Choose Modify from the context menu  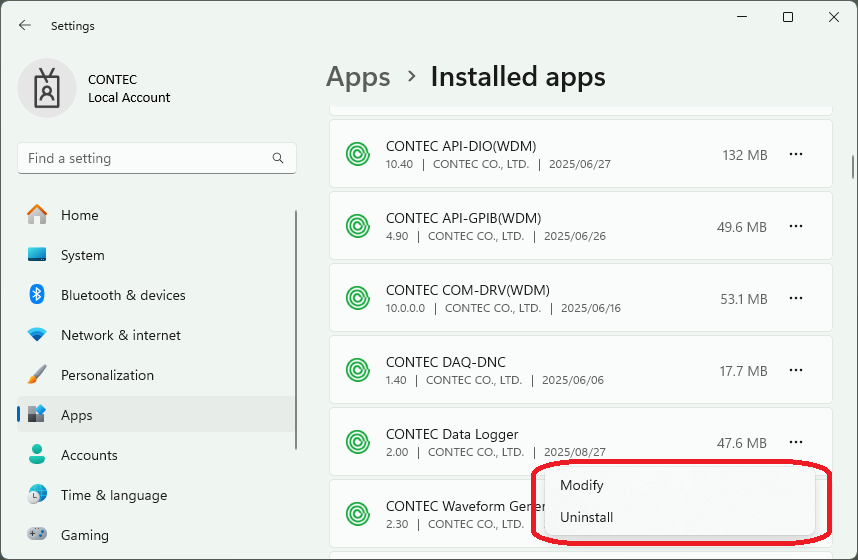pos(582,485)
